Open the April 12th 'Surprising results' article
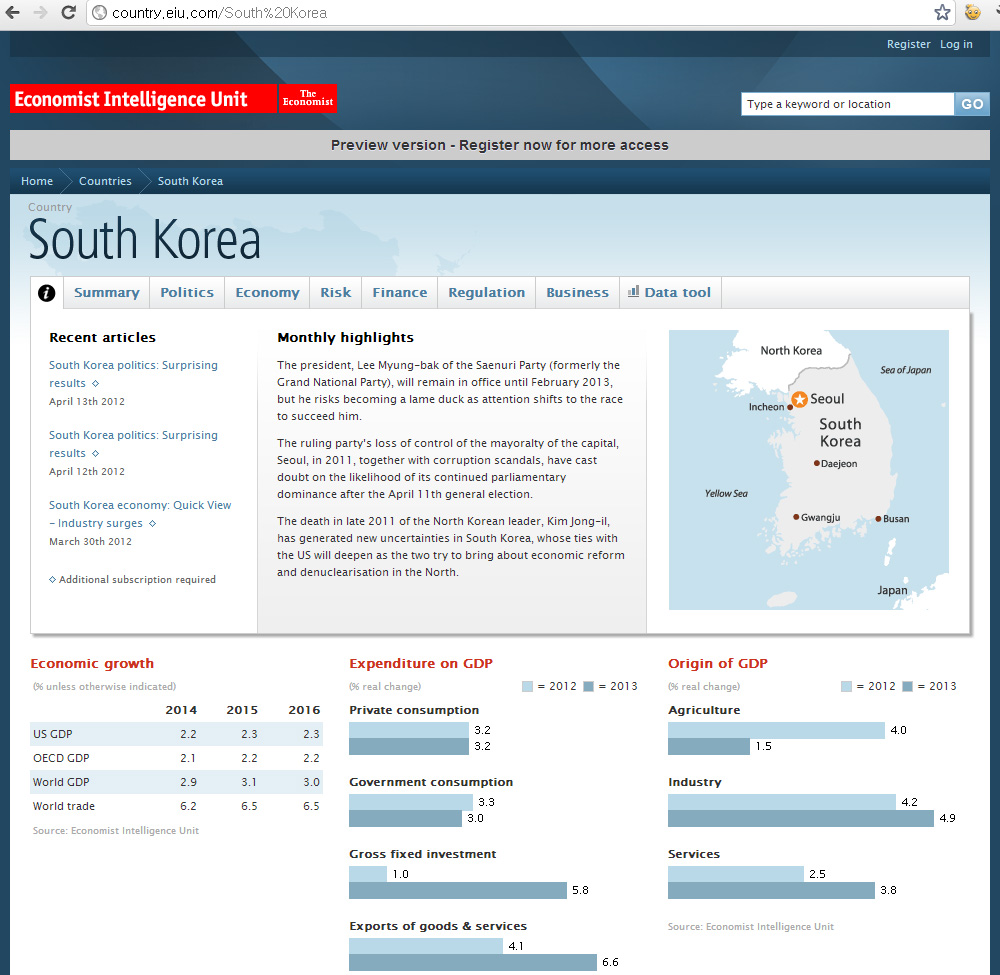This screenshot has width=1000, height=975. [133, 444]
